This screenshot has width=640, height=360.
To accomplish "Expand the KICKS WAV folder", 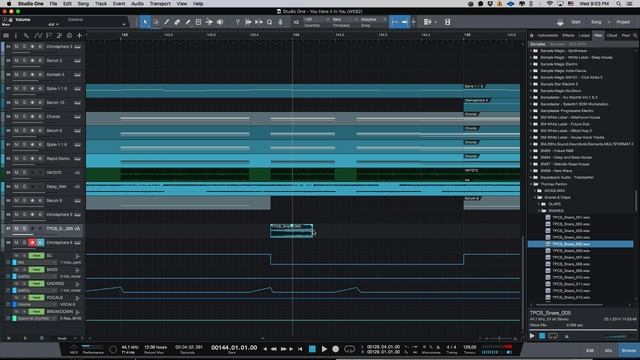I will click(x=535, y=191).
